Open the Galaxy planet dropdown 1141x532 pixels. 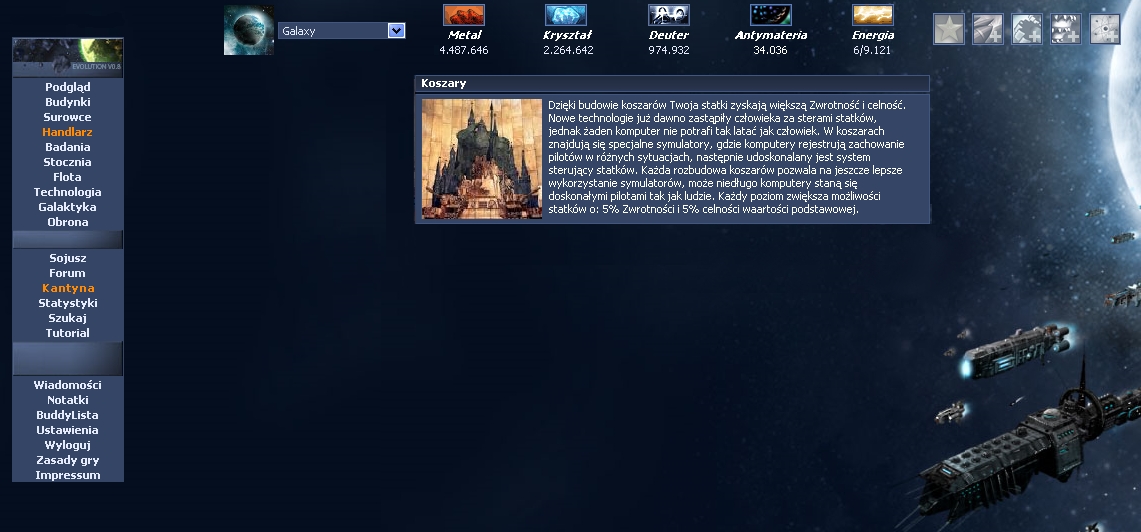(x=341, y=31)
